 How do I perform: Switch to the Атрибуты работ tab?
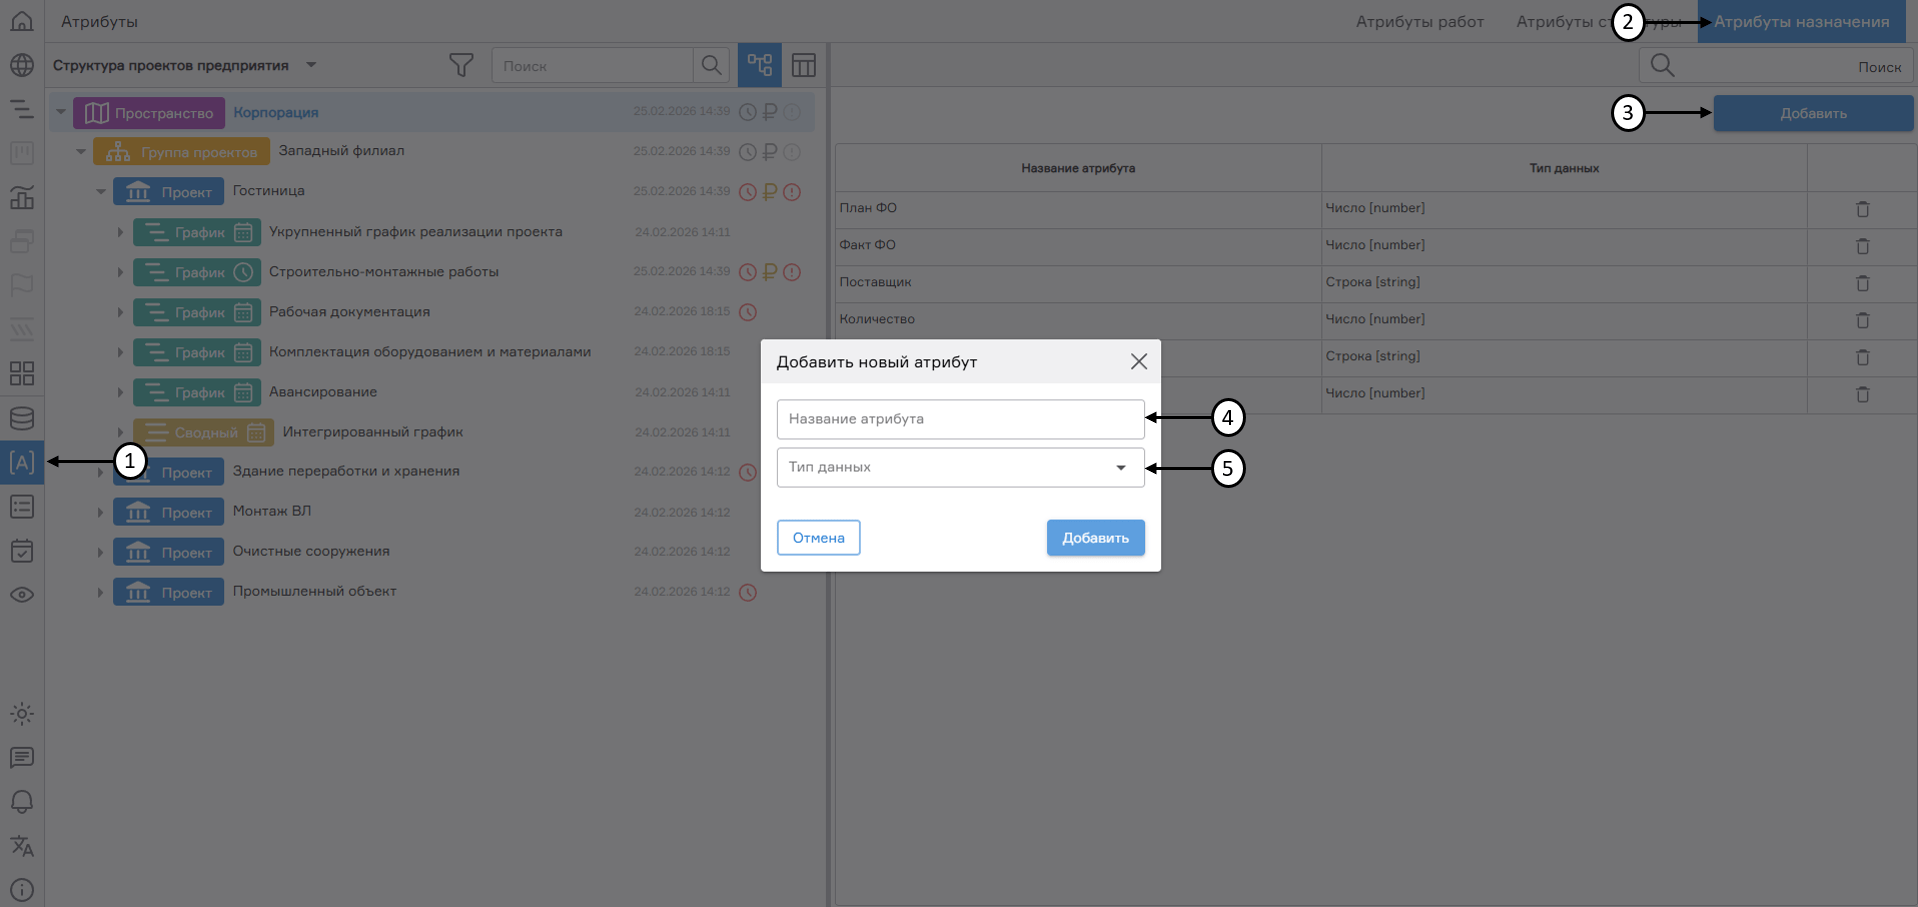coord(1419,20)
